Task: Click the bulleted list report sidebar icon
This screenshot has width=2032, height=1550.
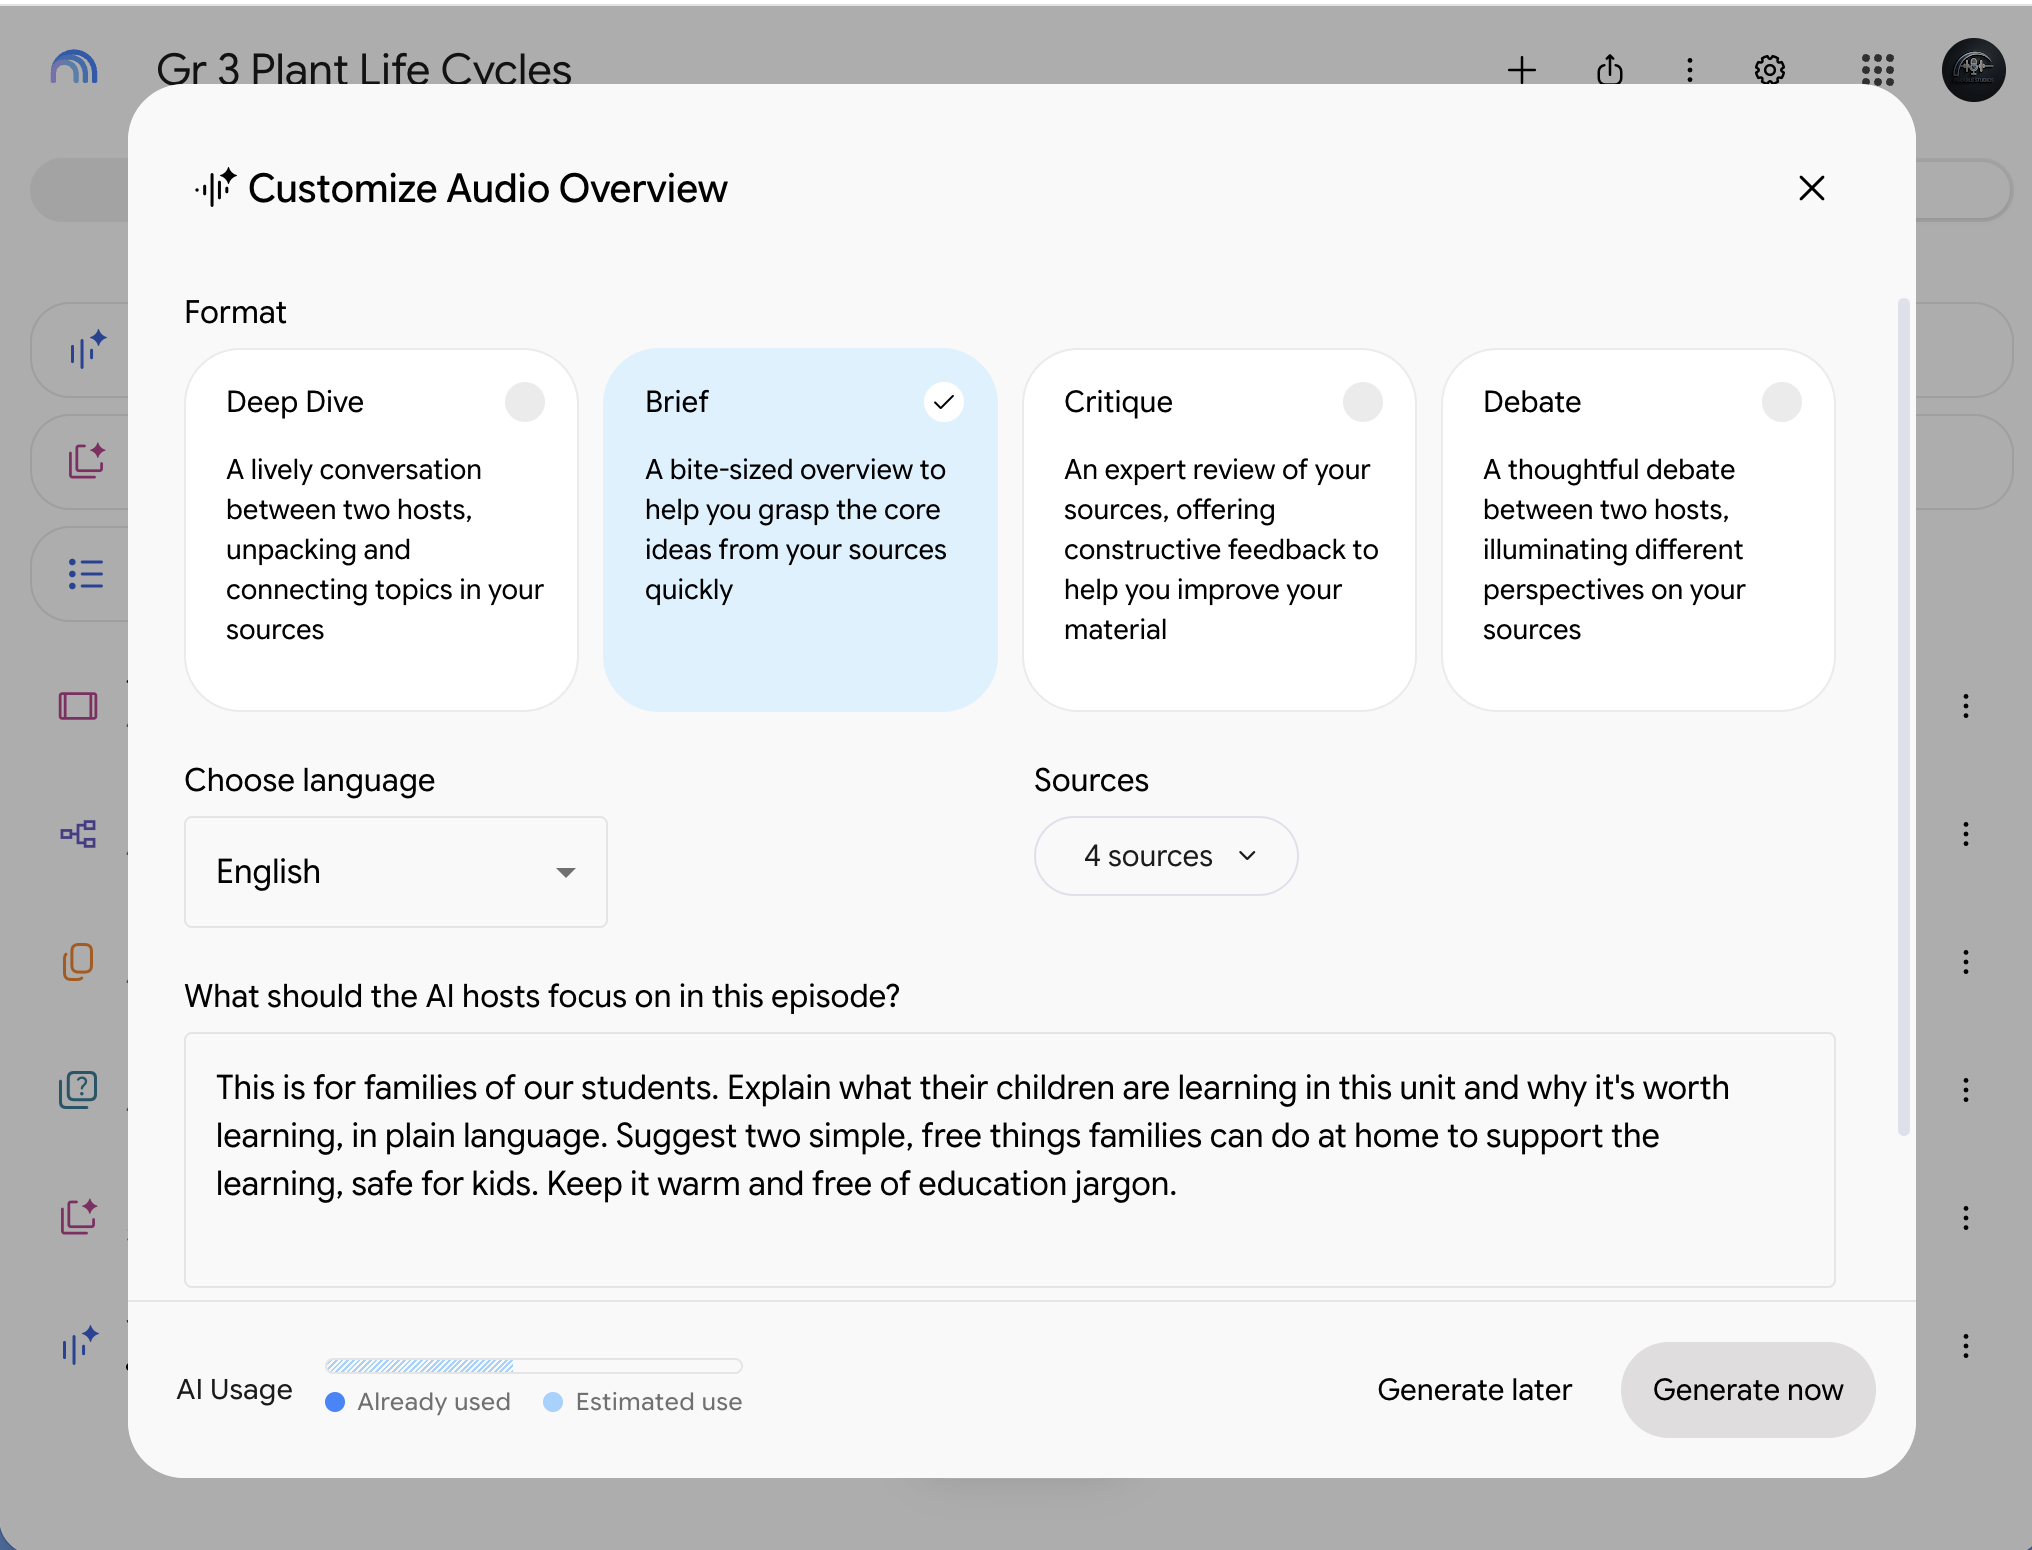Action: [x=86, y=574]
